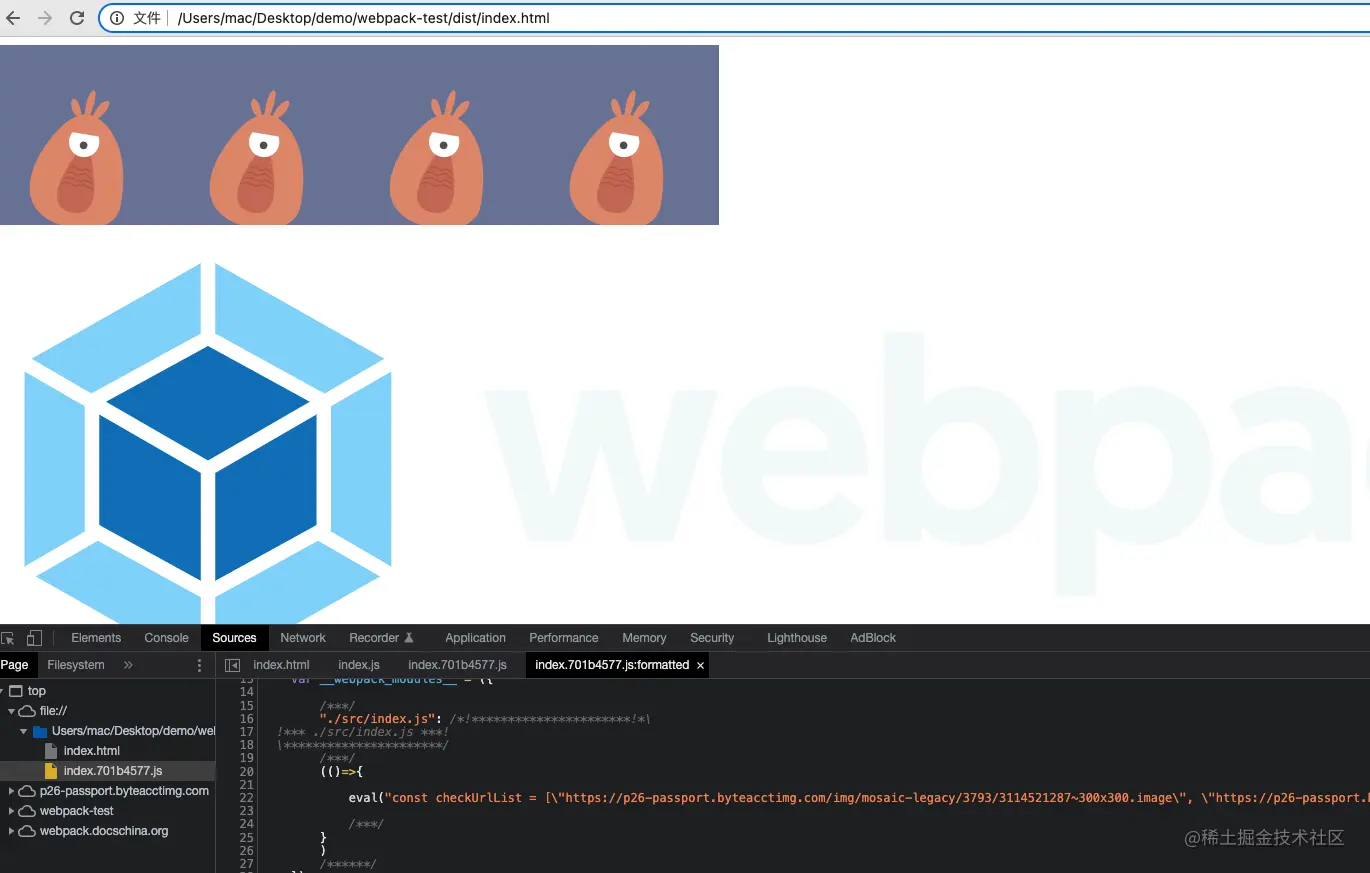Open the Application tab

(x=476, y=638)
